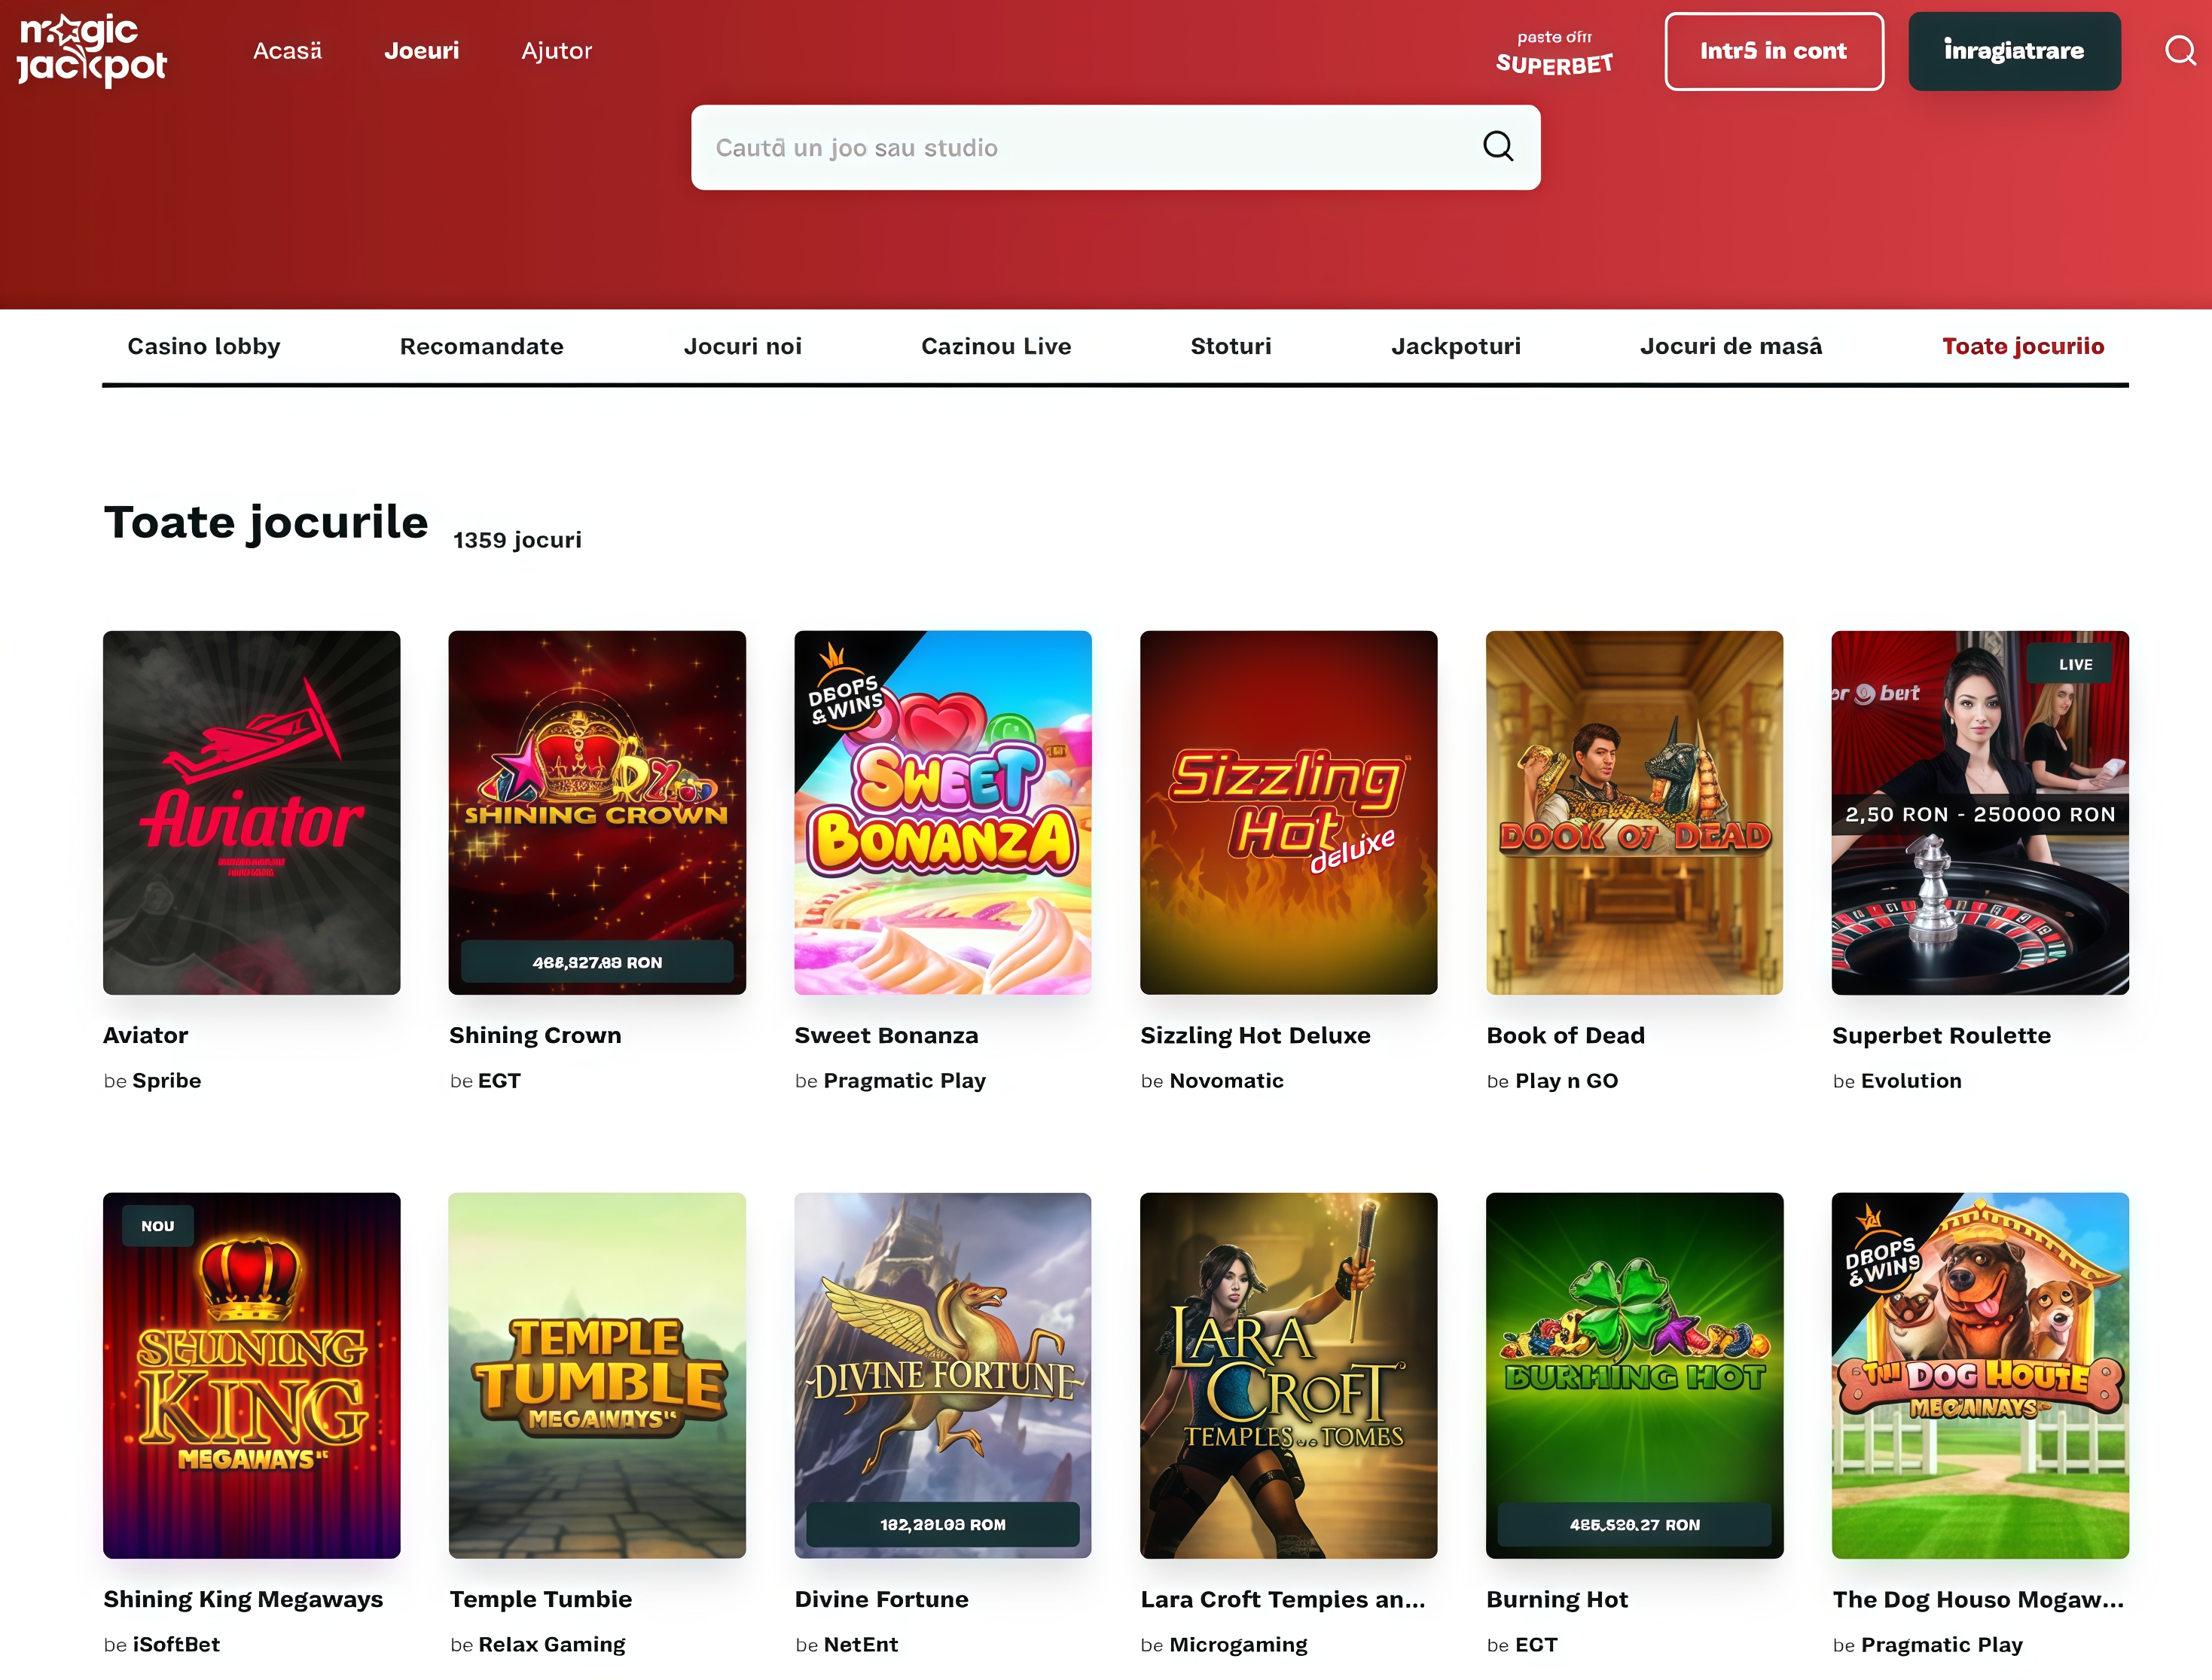This screenshot has height=1680, width=2212.
Task: Switch to Recomandate tab
Action: click(x=482, y=346)
